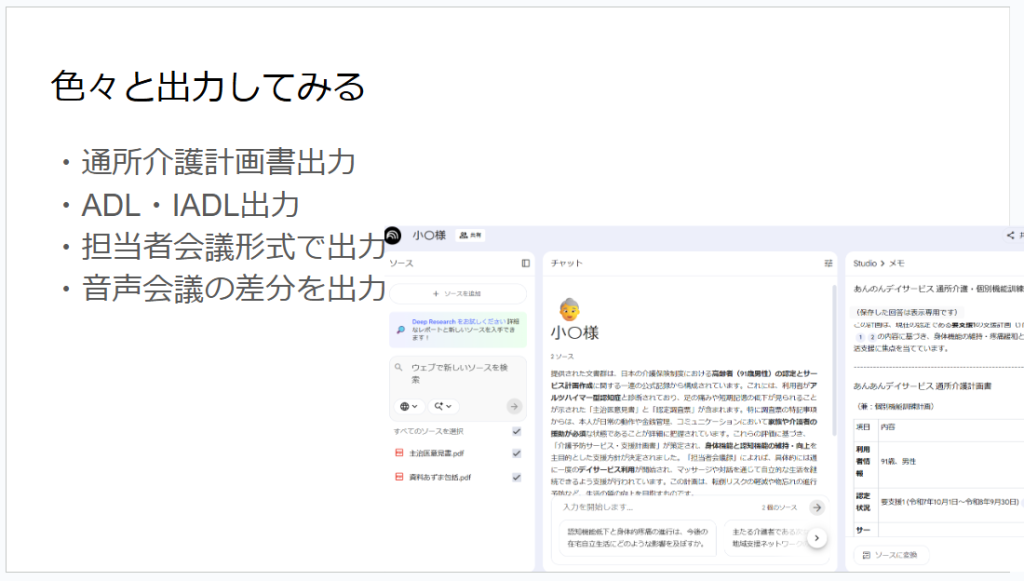Viewport: 1024px width, 581px height.
Task: Click the send arrow in chat input
Action: (x=817, y=508)
